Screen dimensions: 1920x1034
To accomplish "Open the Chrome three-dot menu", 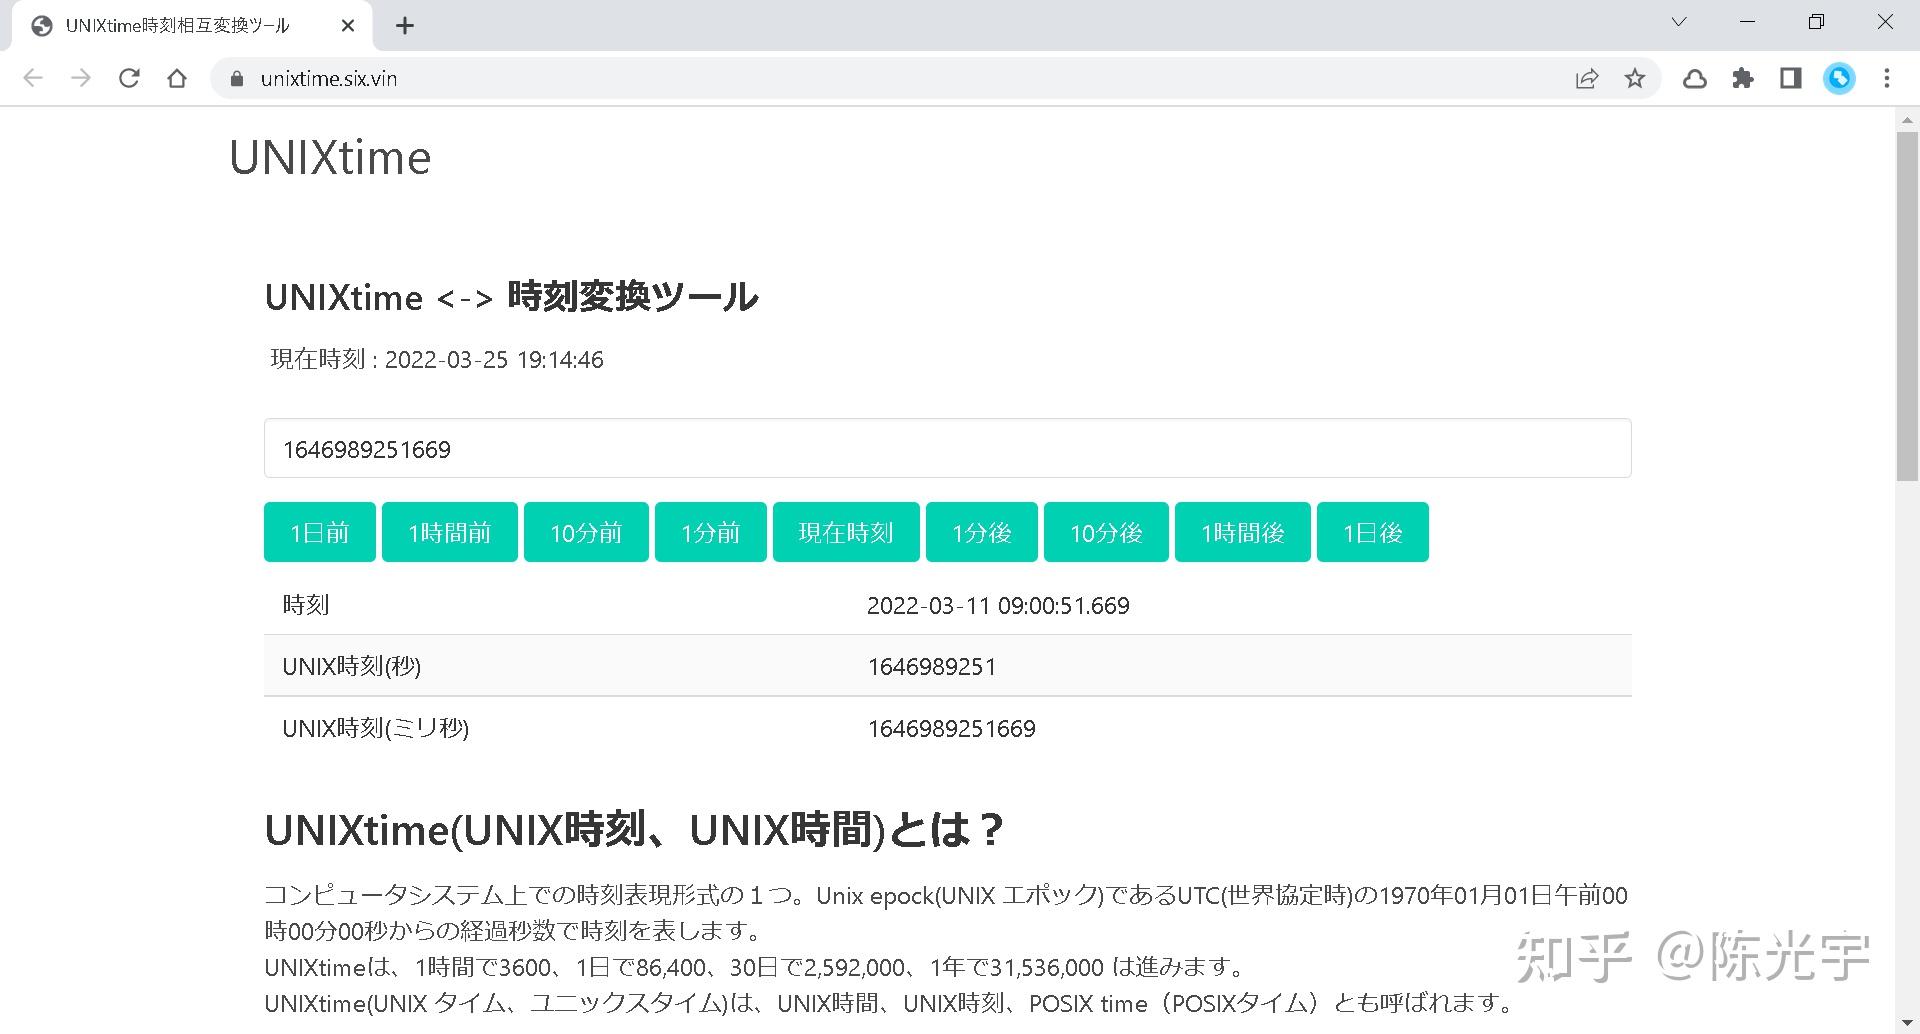I will (1887, 78).
